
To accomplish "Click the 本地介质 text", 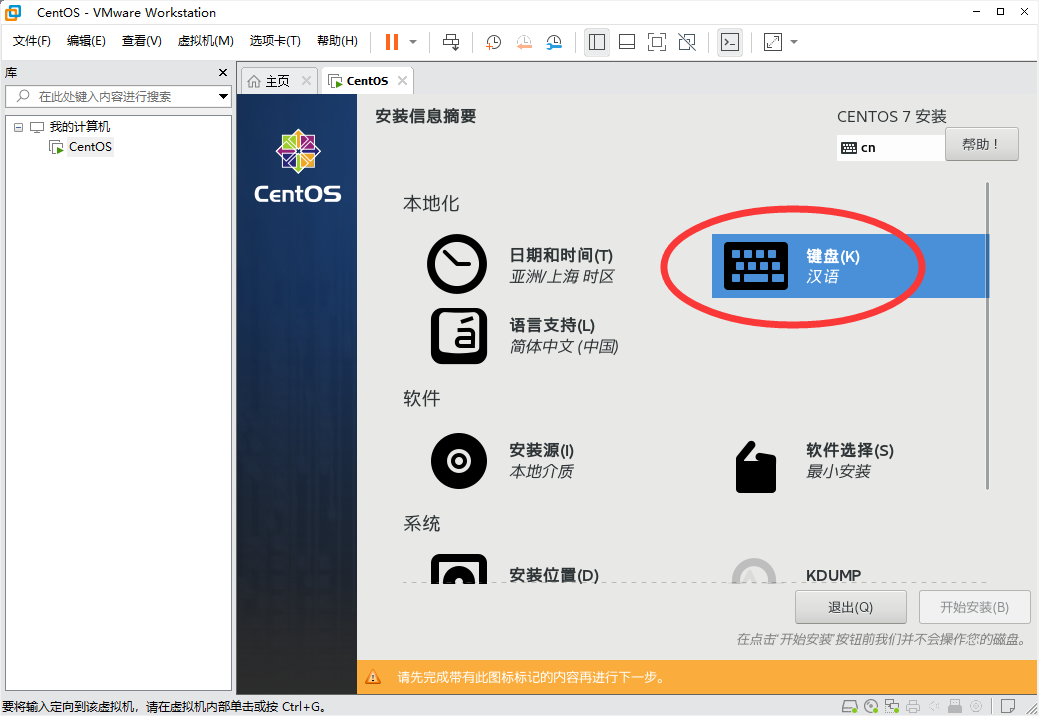I will click(x=541, y=472).
